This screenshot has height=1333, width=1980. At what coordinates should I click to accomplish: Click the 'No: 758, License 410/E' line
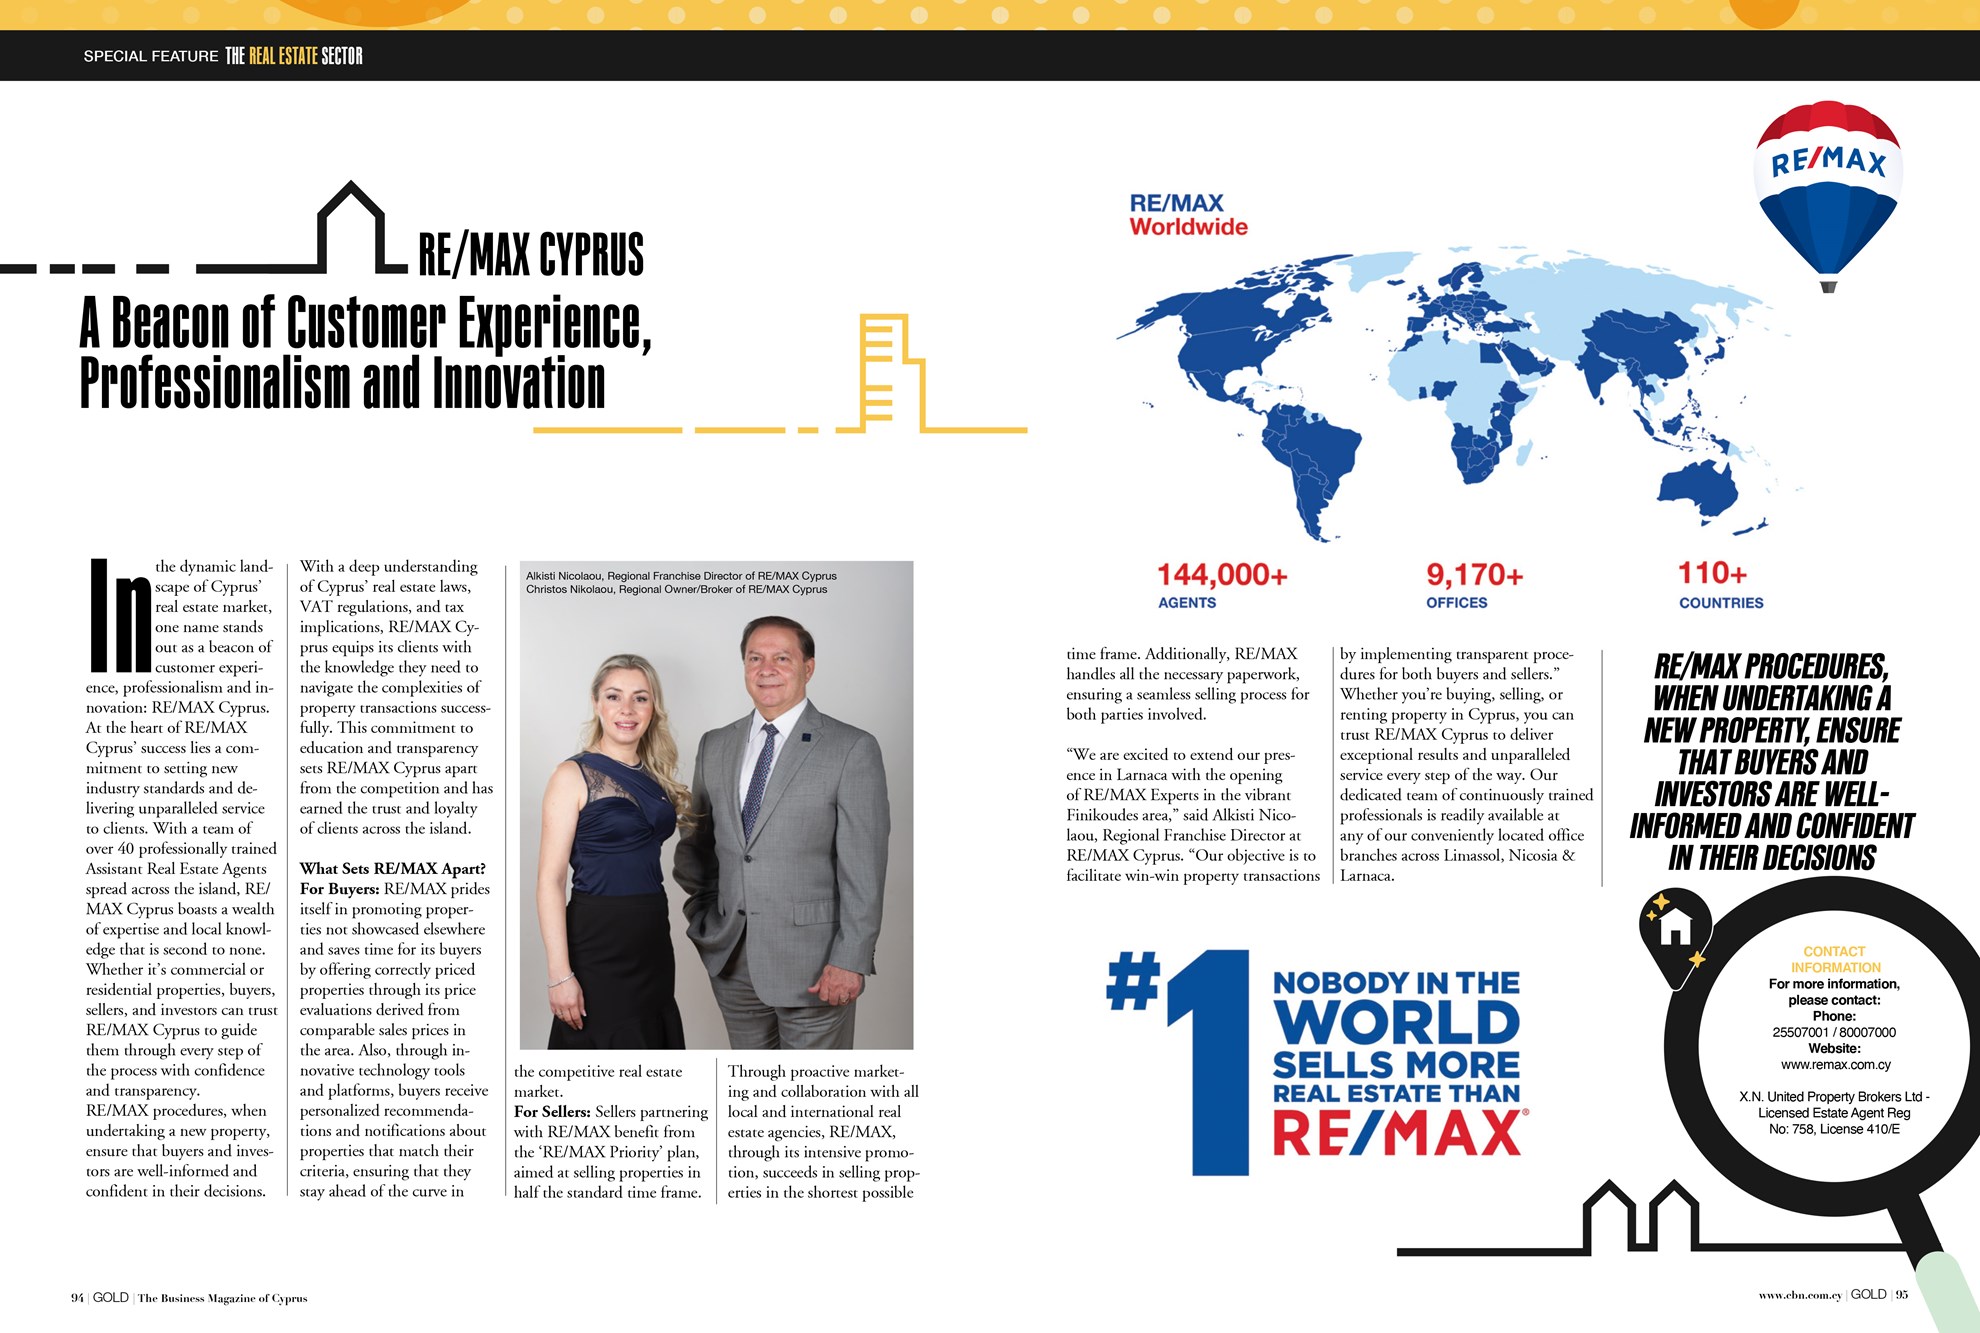point(1834,1129)
